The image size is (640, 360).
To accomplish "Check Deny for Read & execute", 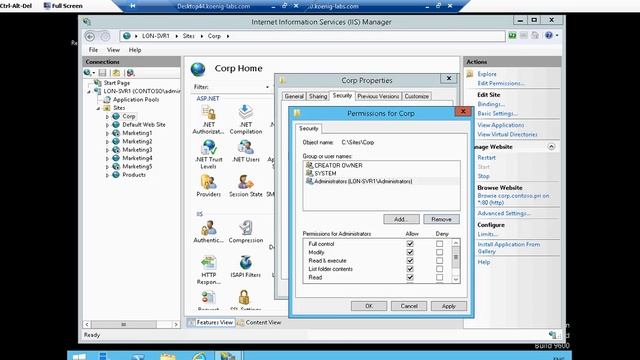I will pyautogui.click(x=439, y=260).
